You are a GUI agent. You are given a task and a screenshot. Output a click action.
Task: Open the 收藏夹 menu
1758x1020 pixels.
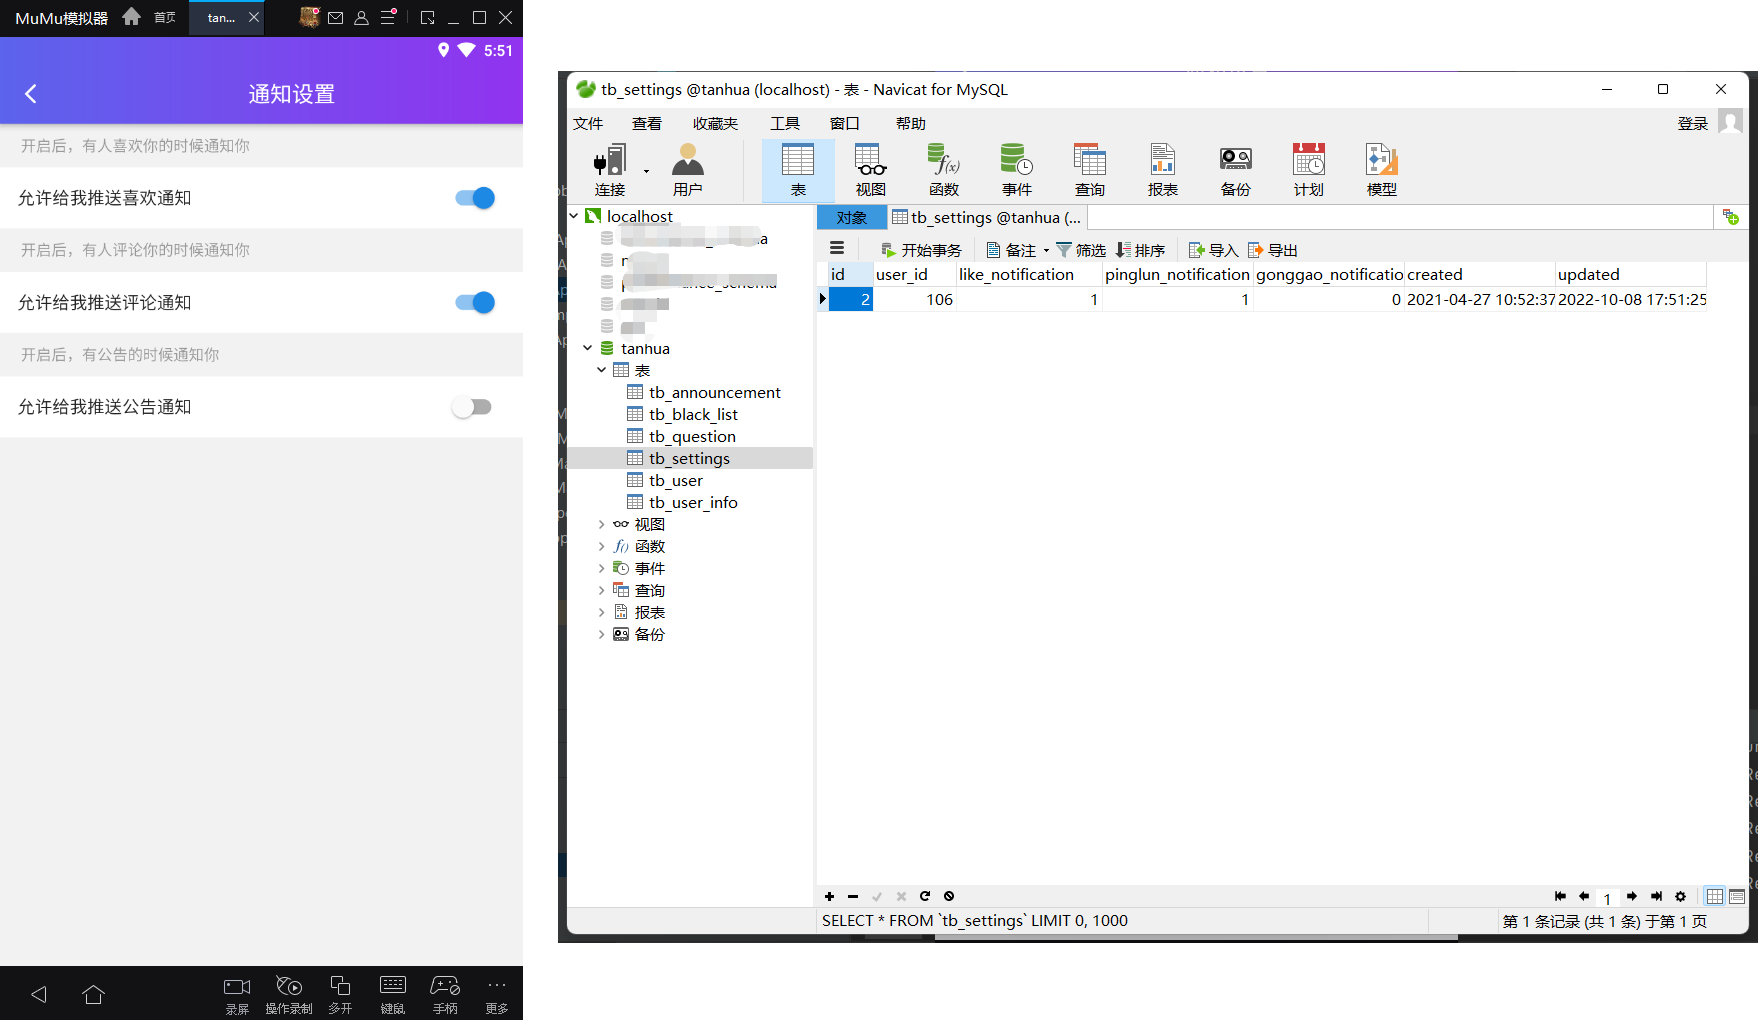pos(715,124)
